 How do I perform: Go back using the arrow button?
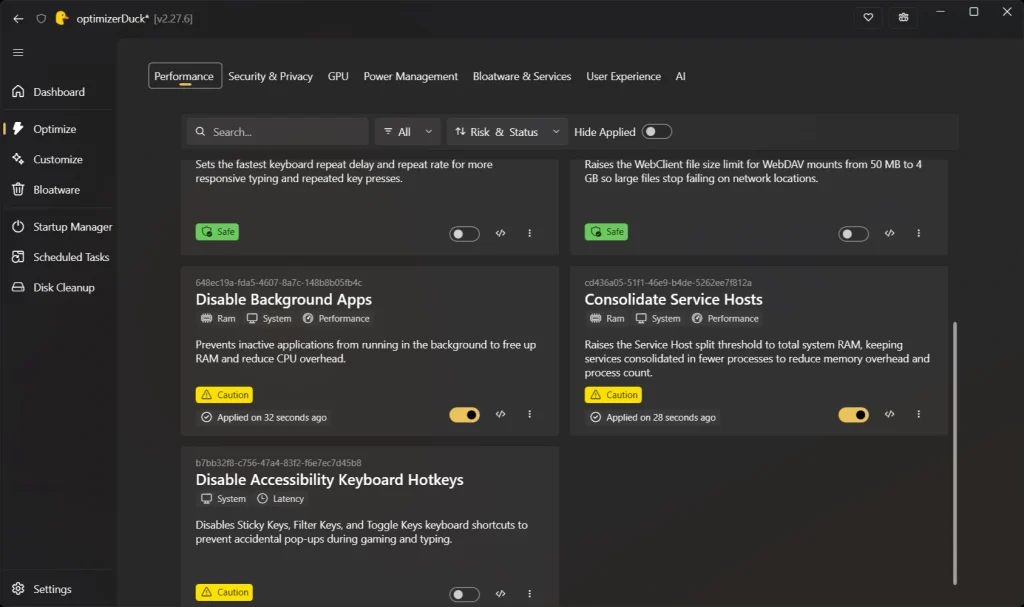coord(18,18)
